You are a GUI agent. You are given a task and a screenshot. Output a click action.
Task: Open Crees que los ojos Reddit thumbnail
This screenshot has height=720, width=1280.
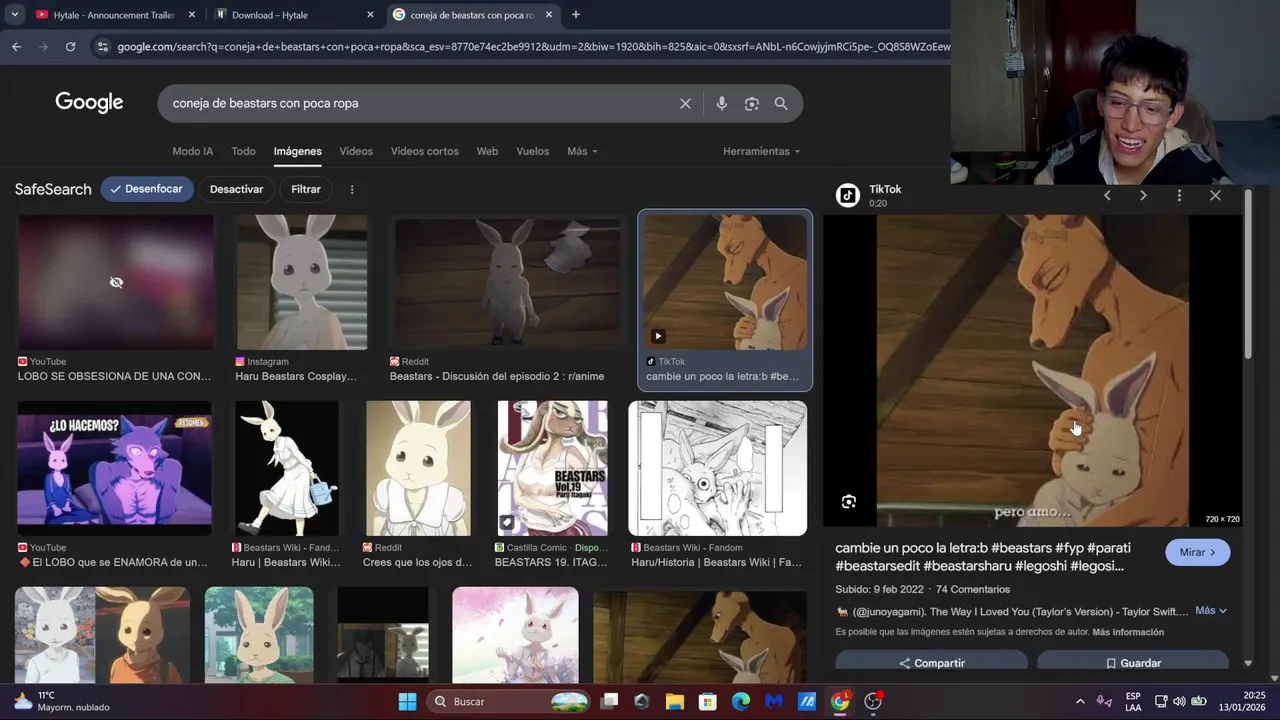pyautogui.click(x=418, y=468)
